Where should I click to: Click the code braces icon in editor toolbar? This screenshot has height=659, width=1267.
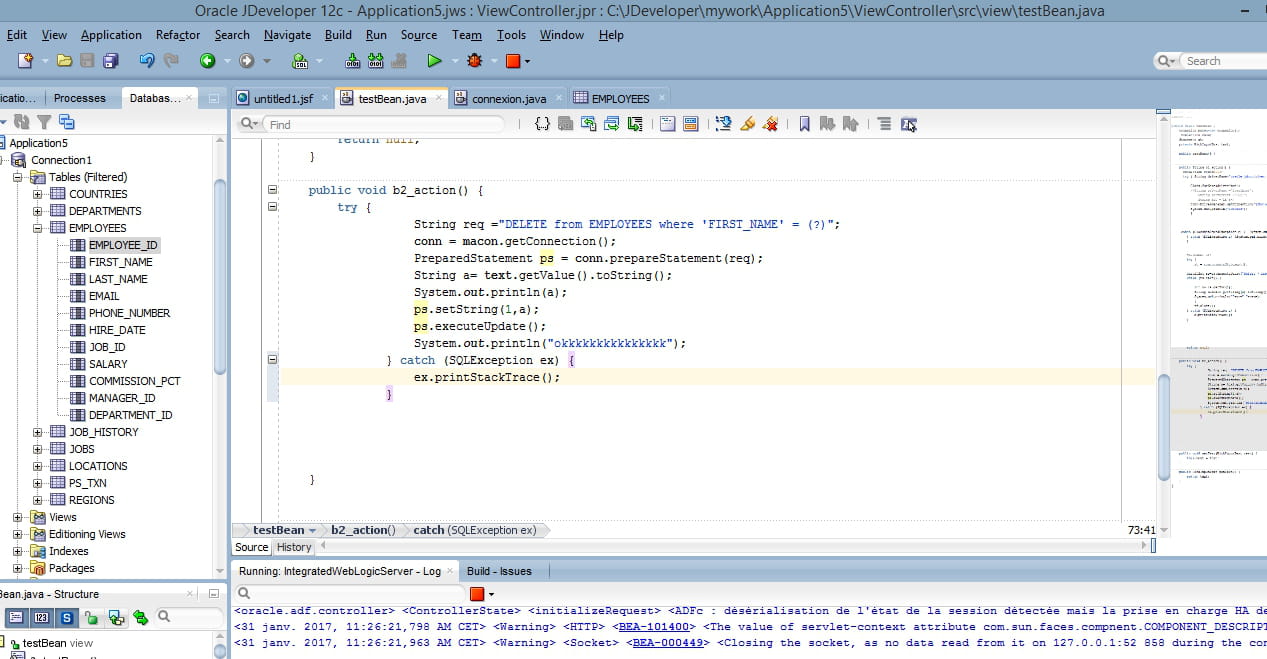pos(542,124)
